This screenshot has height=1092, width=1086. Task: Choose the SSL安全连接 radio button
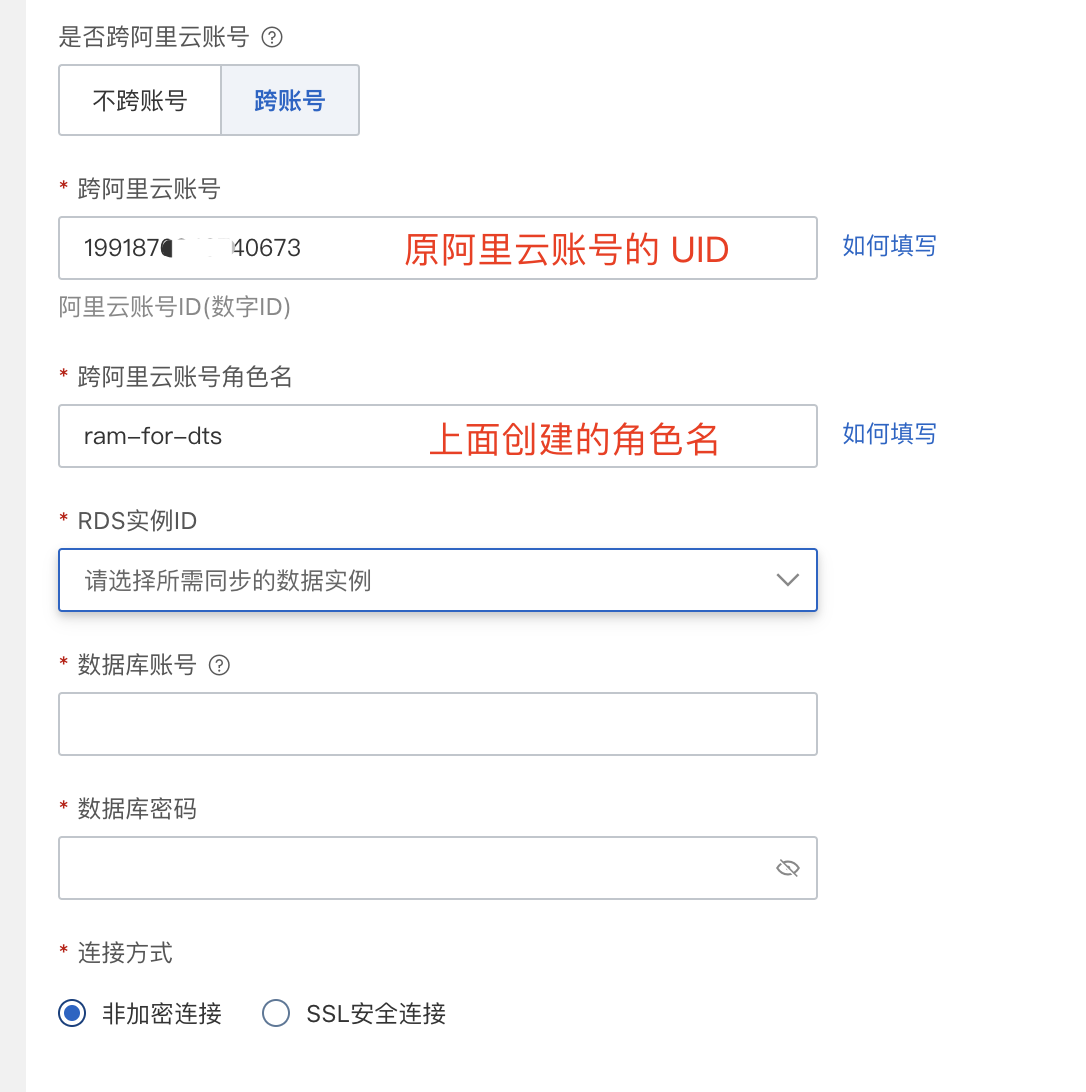(275, 1013)
